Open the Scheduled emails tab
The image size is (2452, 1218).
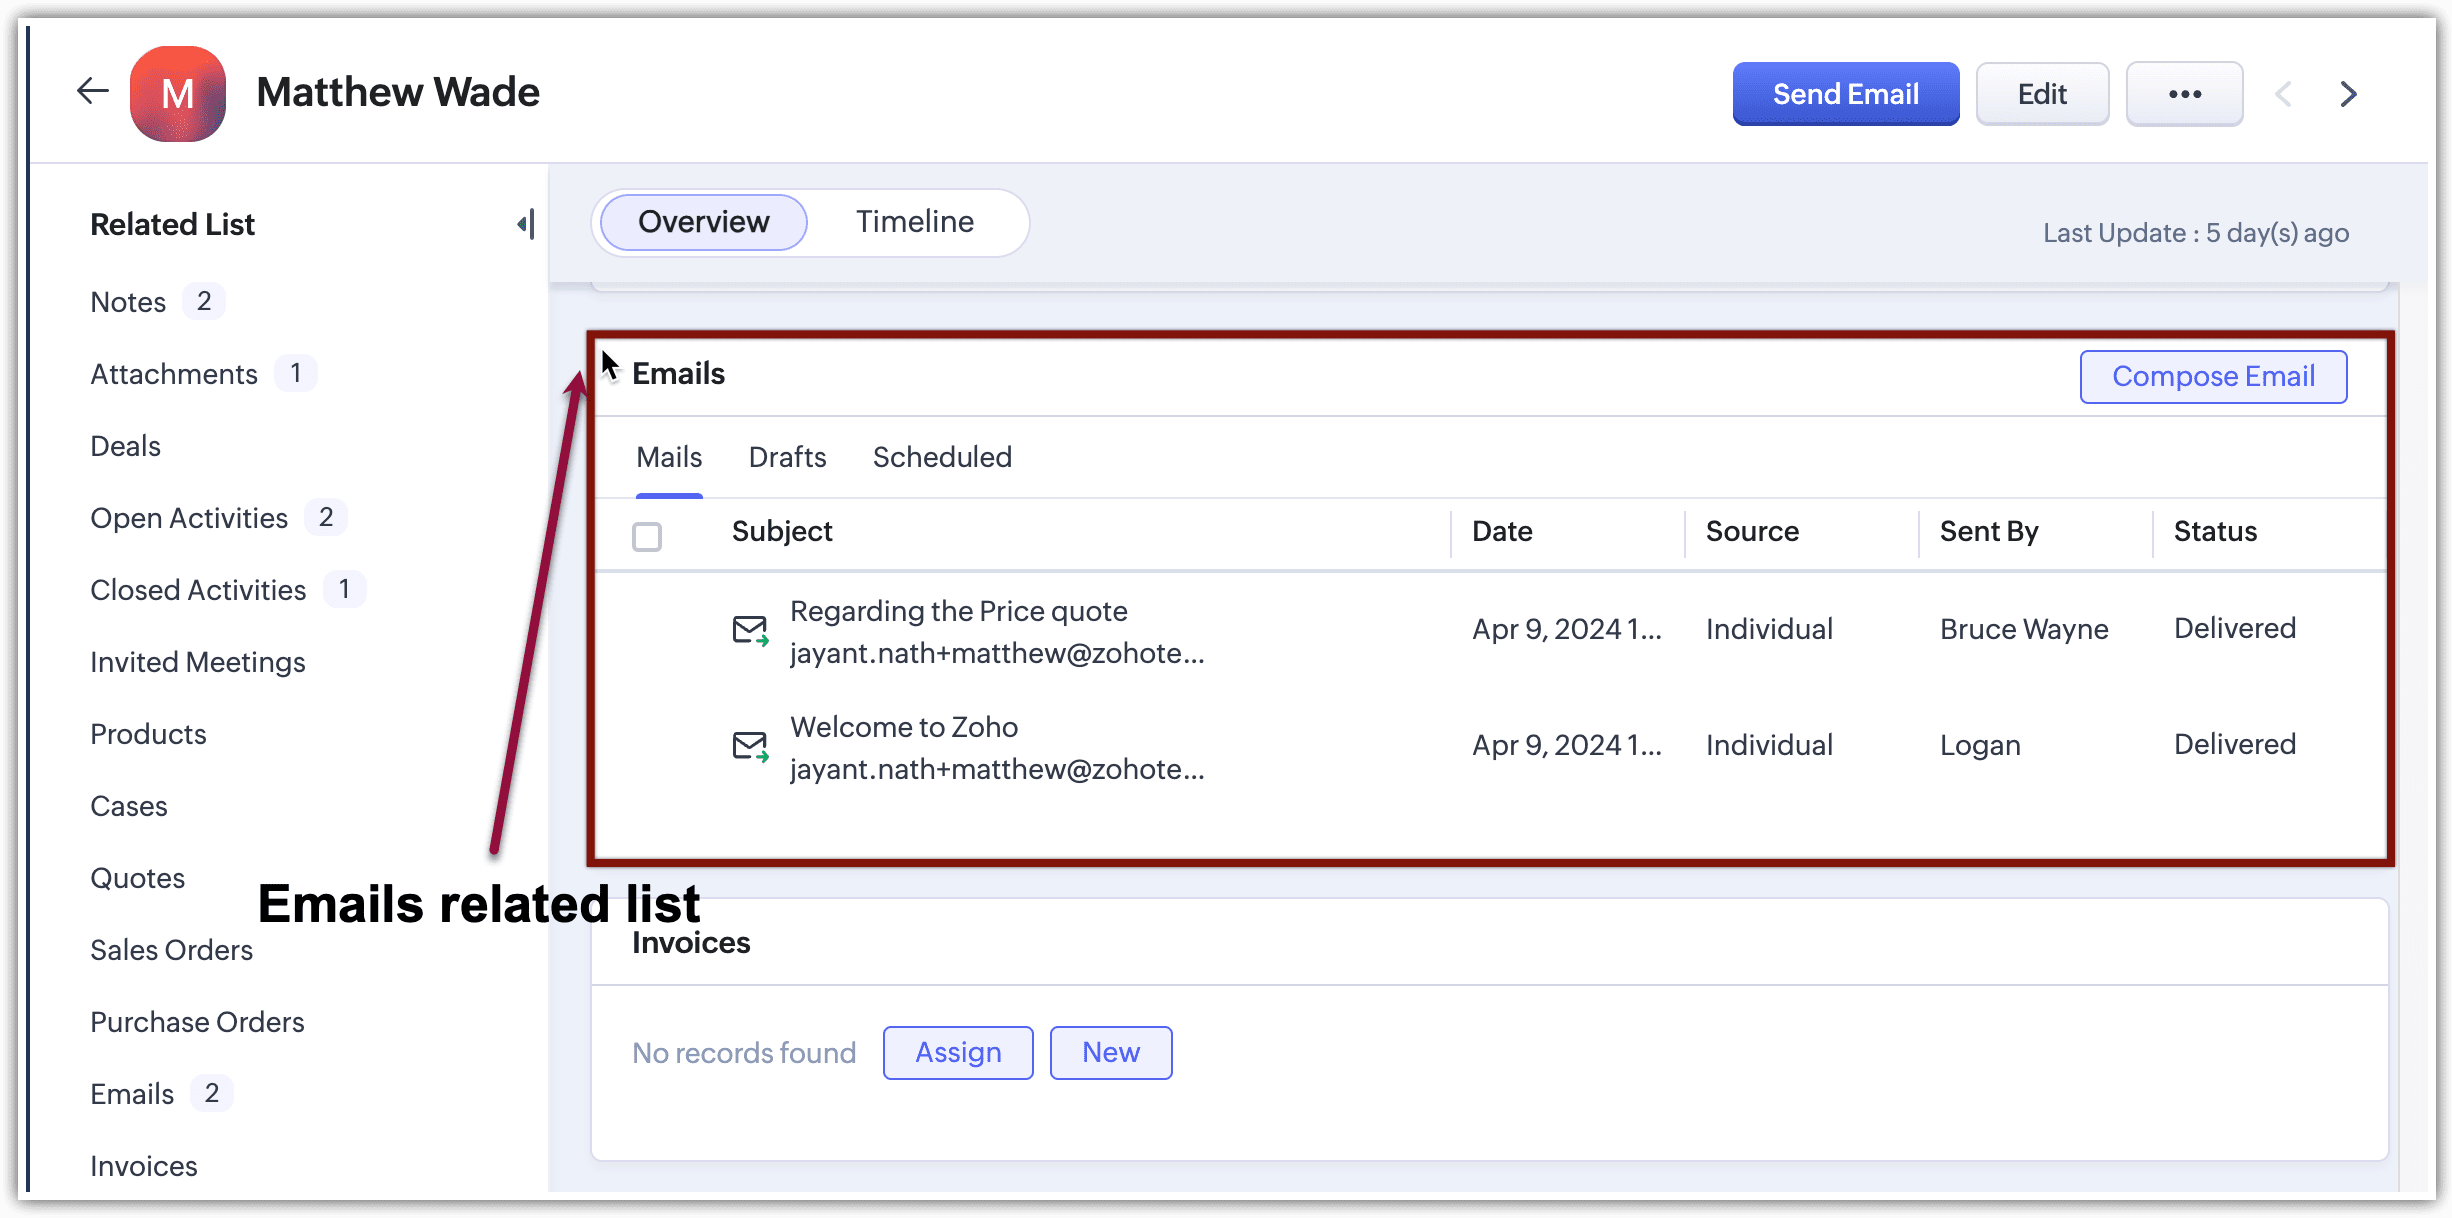coord(942,457)
